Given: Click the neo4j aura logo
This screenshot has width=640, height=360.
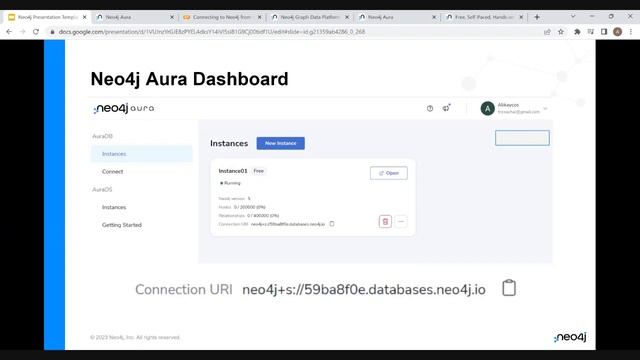Looking at the screenshot, I should pos(124,109).
